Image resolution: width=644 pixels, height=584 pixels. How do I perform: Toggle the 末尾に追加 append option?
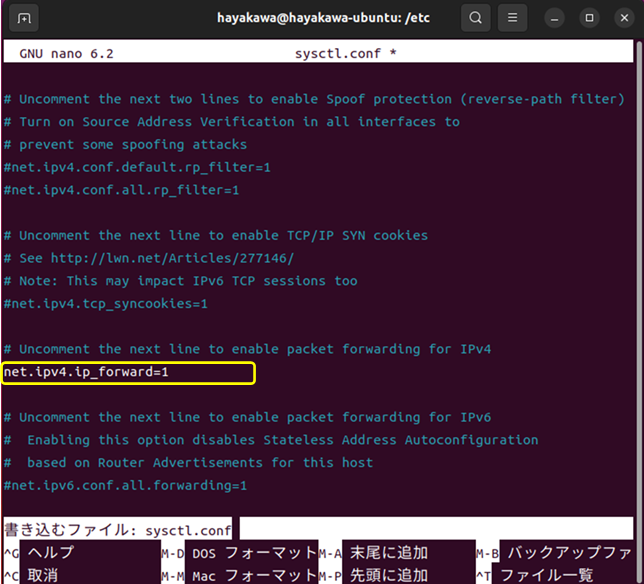(x=390, y=553)
